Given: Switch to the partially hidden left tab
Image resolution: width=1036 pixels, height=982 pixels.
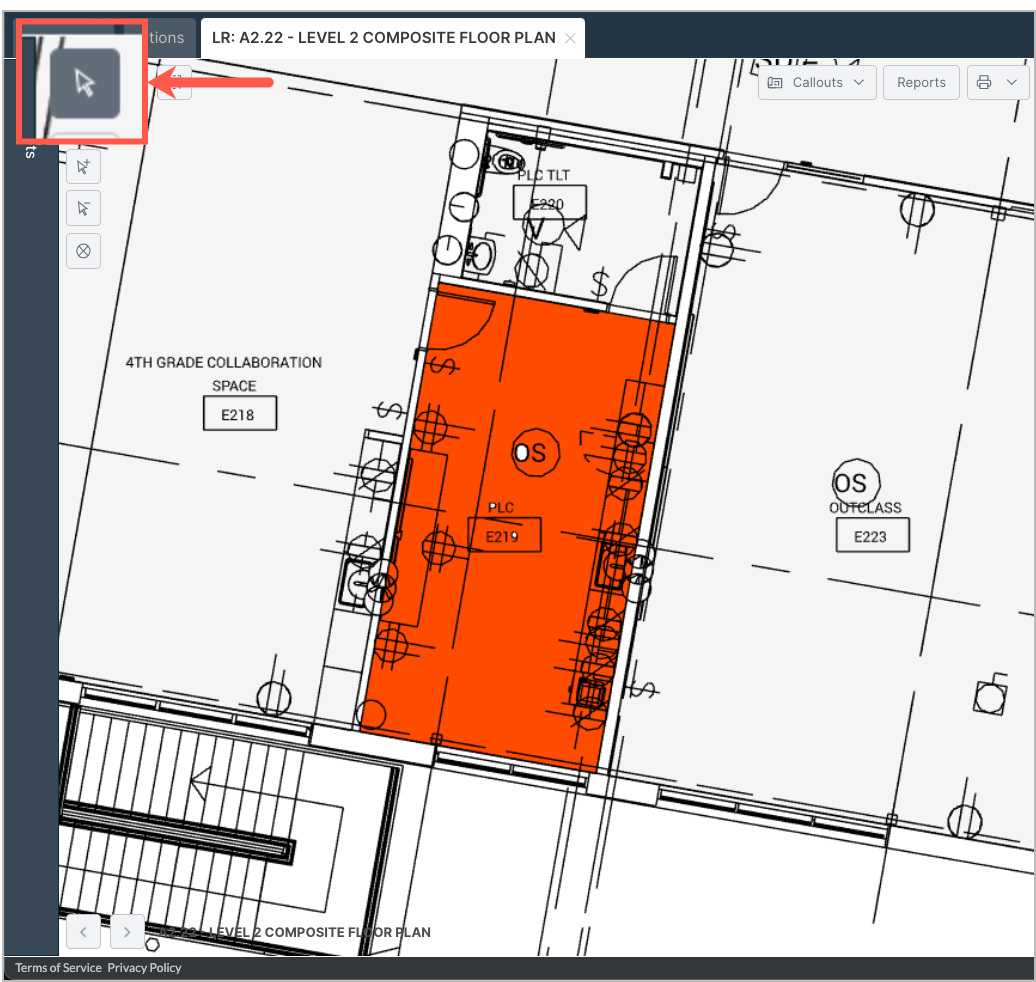Looking at the screenshot, I should (165, 38).
